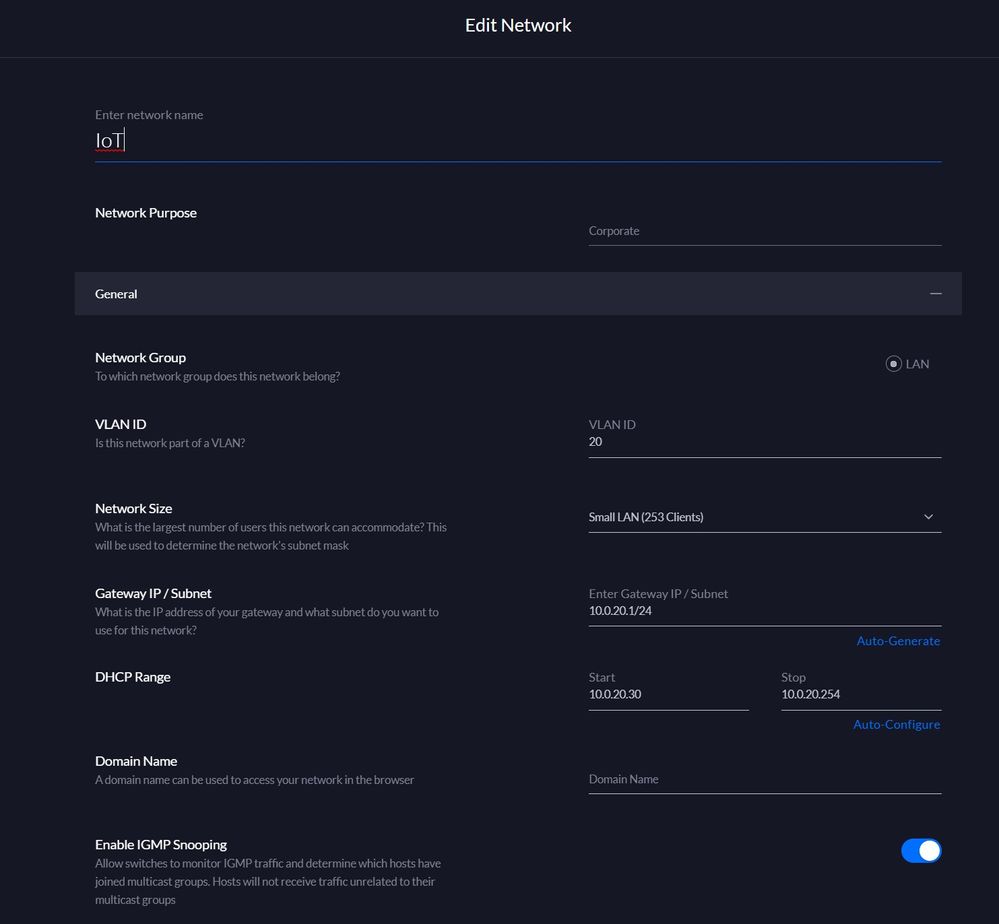
Task: Click the Gateway IP / Subnet heading
Action: [x=153, y=593]
